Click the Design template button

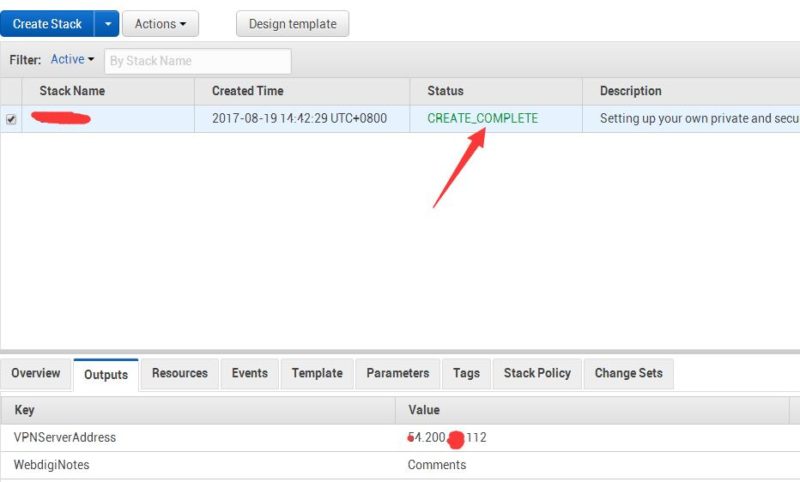tap(293, 24)
